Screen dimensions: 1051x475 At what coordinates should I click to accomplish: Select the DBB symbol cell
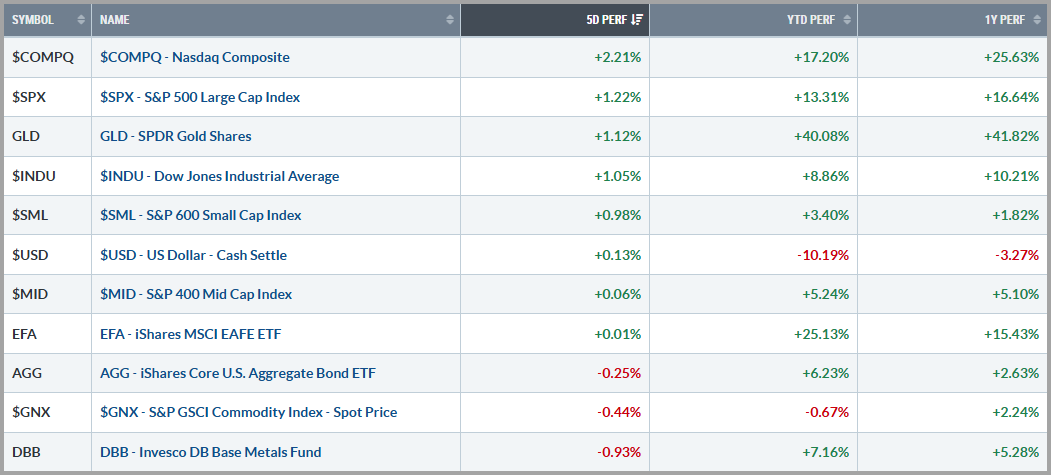tap(26, 452)
